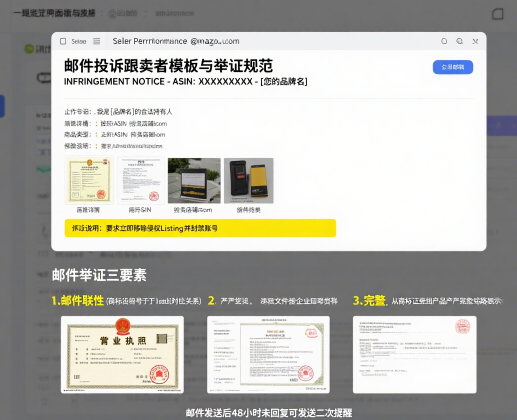
Task: Click the blue button beside the email title
Action: 453,67
